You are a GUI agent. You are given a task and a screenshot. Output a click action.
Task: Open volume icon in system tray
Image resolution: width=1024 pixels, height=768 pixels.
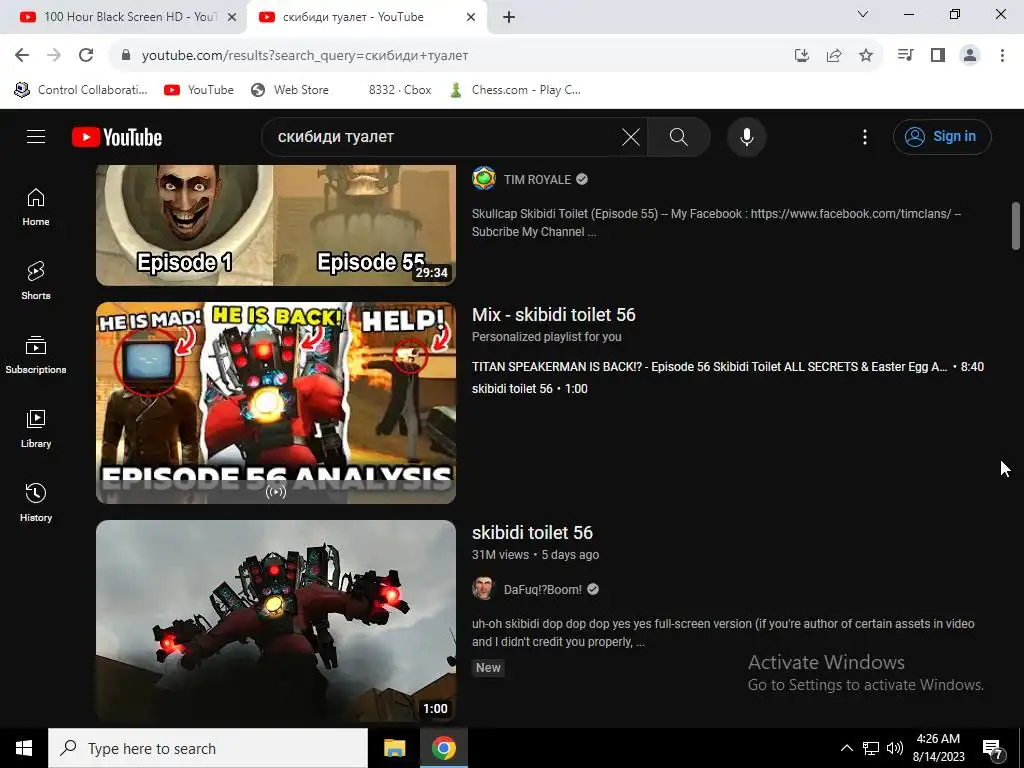pos(895,748)
